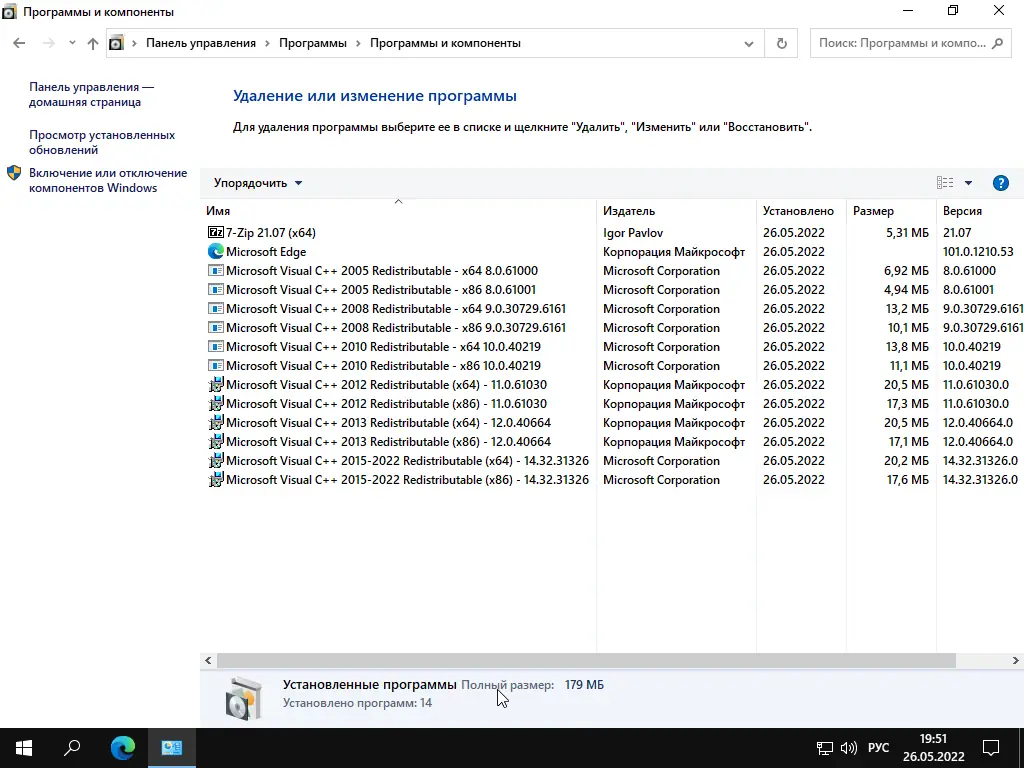Viewport: 1024px width, 768px height.
Task: Sort by Размер column header
Action: point(891,211)
